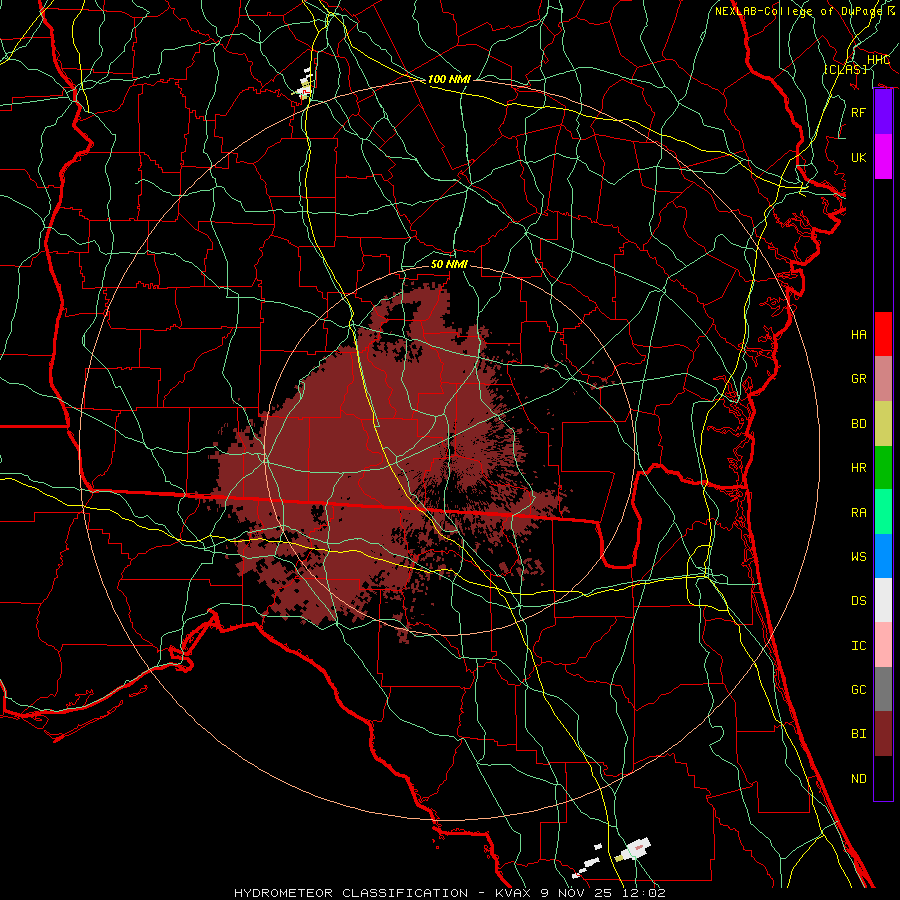The height and width of the screenshot is (900, 900).
Task: Click the IC legend label
Action: point(859,646)
